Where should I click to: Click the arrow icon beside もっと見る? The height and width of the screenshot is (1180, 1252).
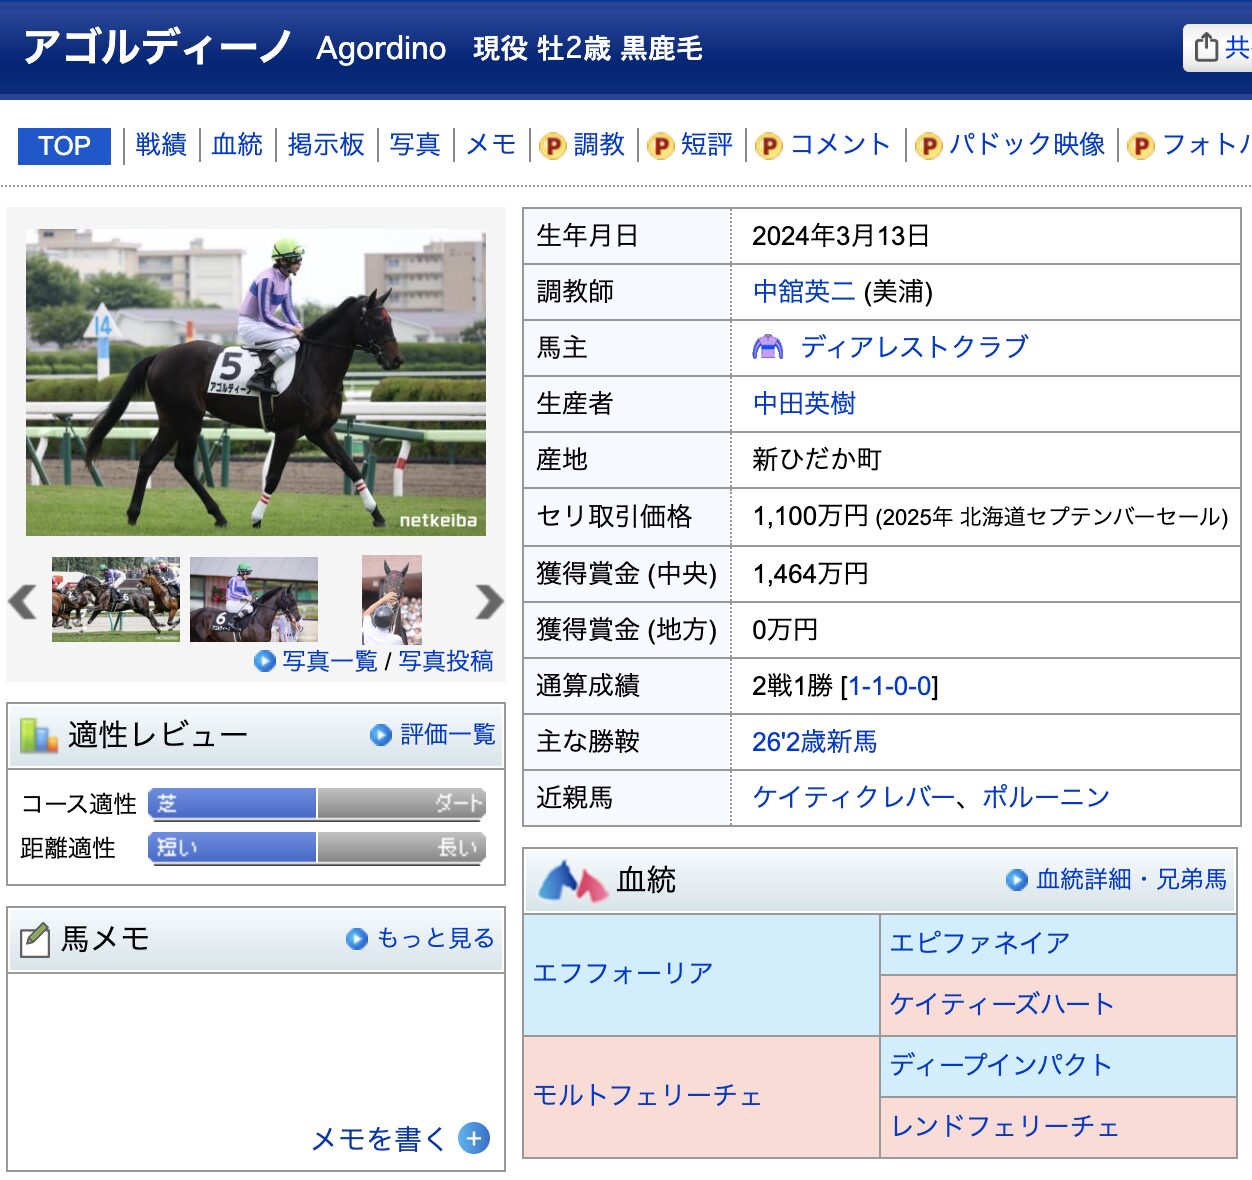(357, 939)
